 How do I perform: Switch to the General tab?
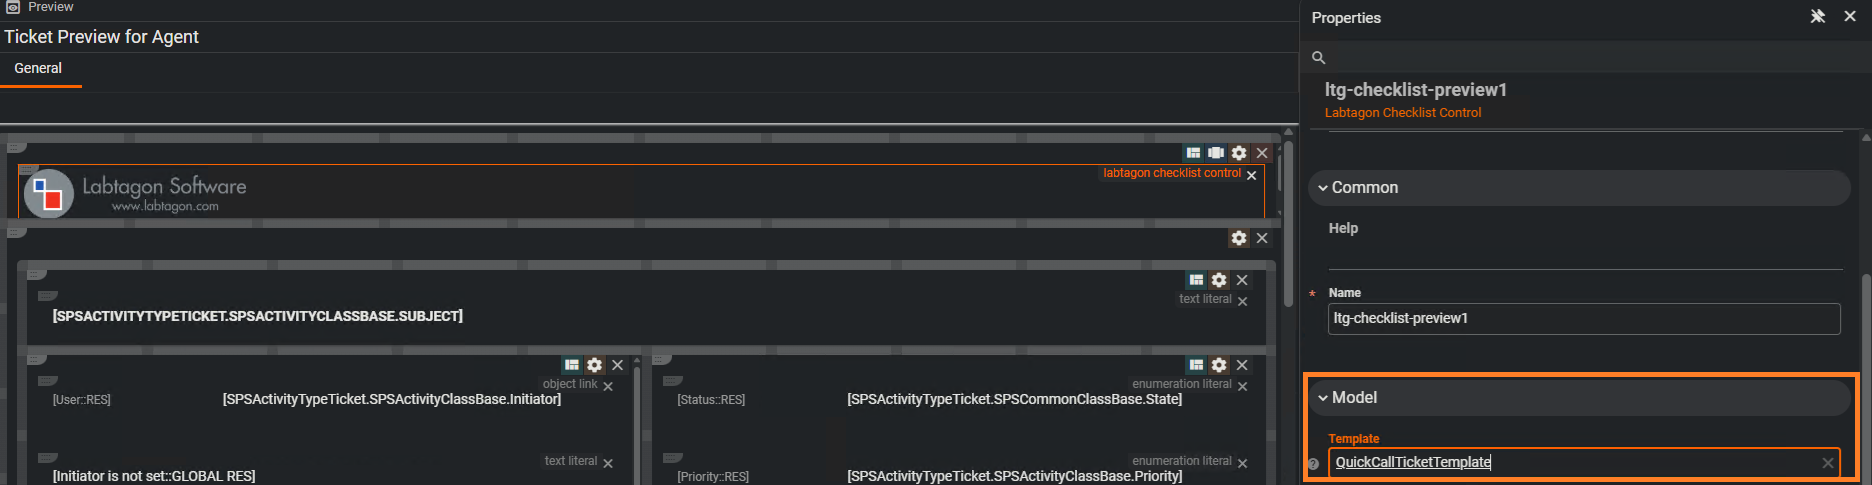38,68
